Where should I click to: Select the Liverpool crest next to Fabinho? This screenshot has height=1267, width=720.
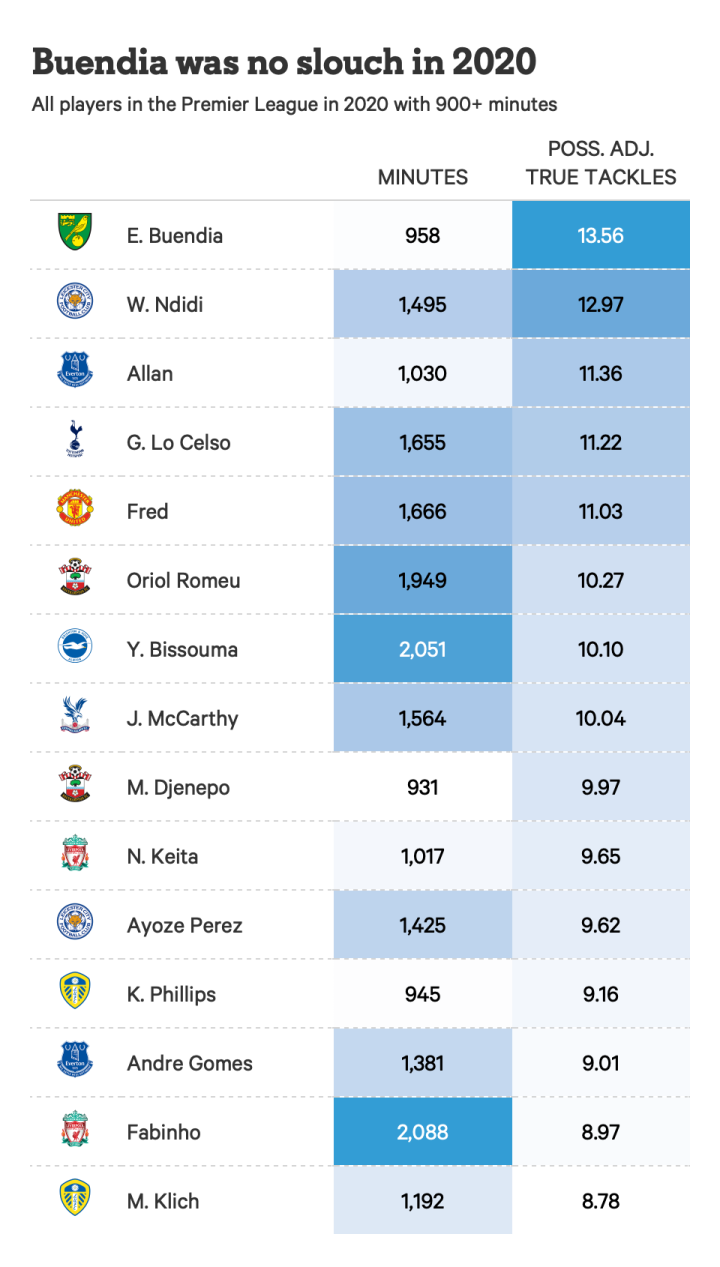pyautogui.click(x=75, y=1131)
